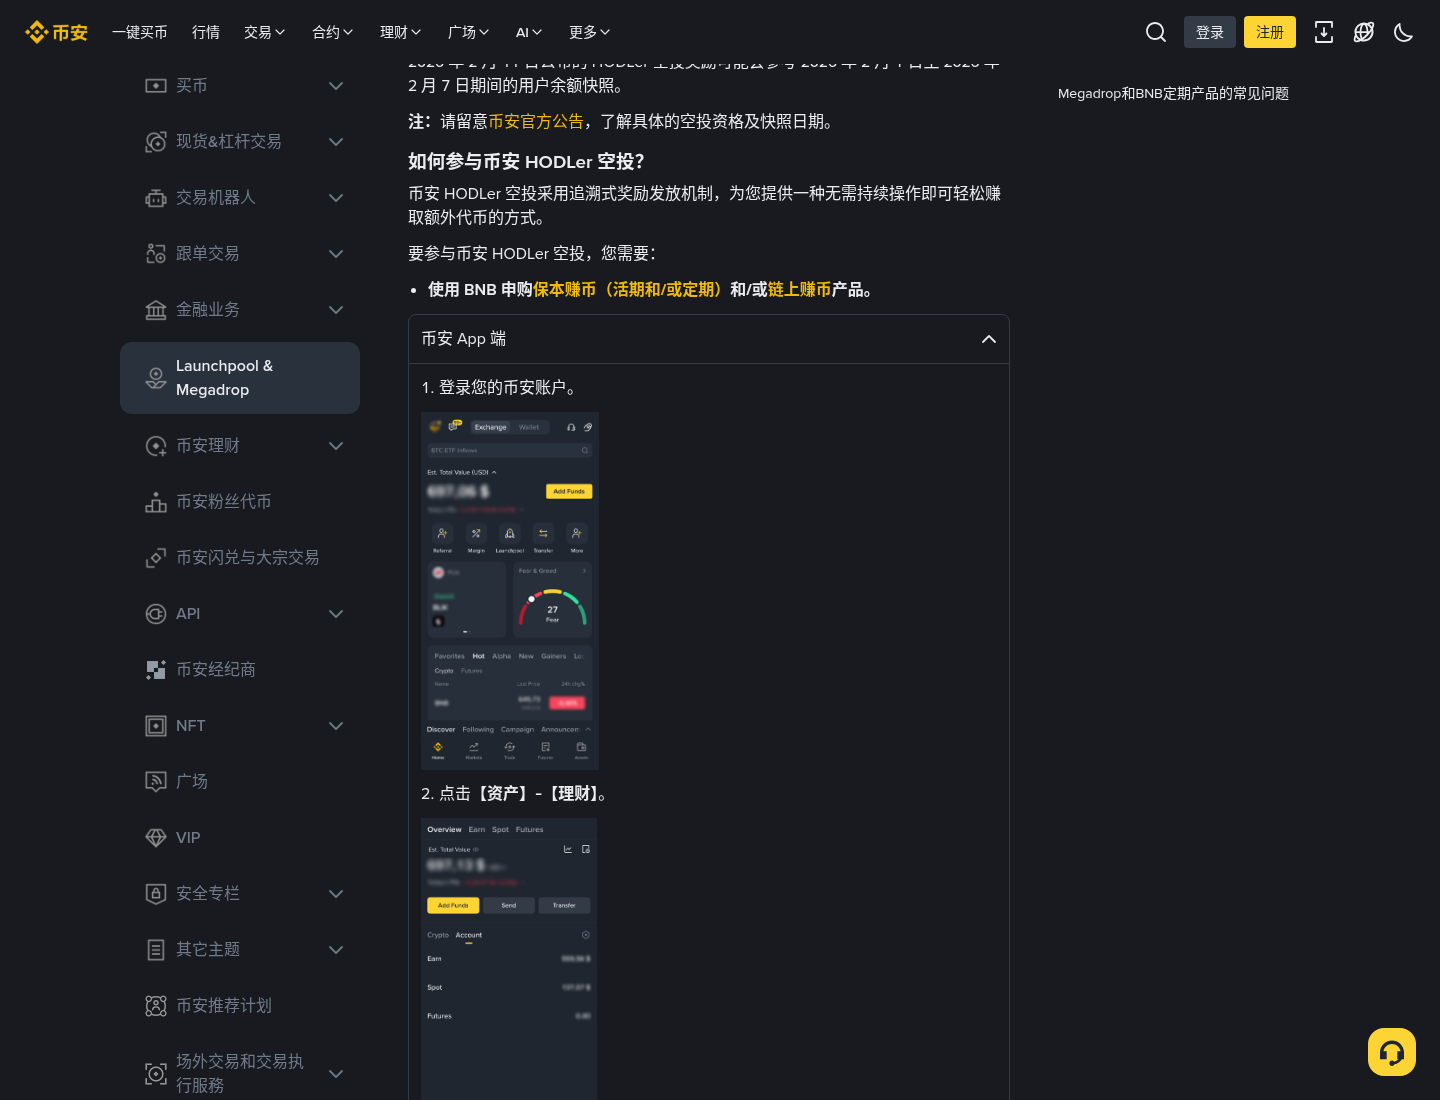This screenshot has width=1440, height=1100.
Task: Expand the 买币 sidebar section chevron
Action: [x=336, y=86]
